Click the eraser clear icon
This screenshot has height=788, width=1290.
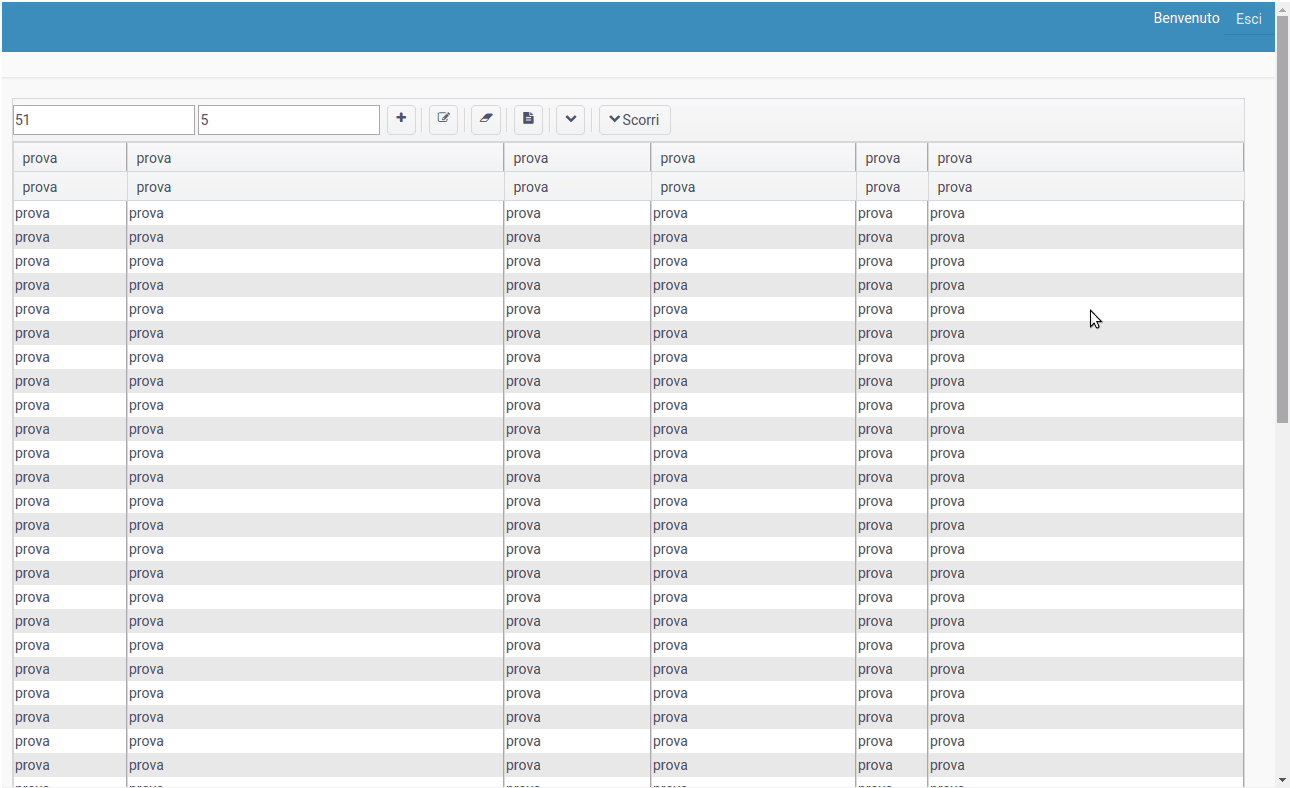pyautogui.click(x=485, y=119)
